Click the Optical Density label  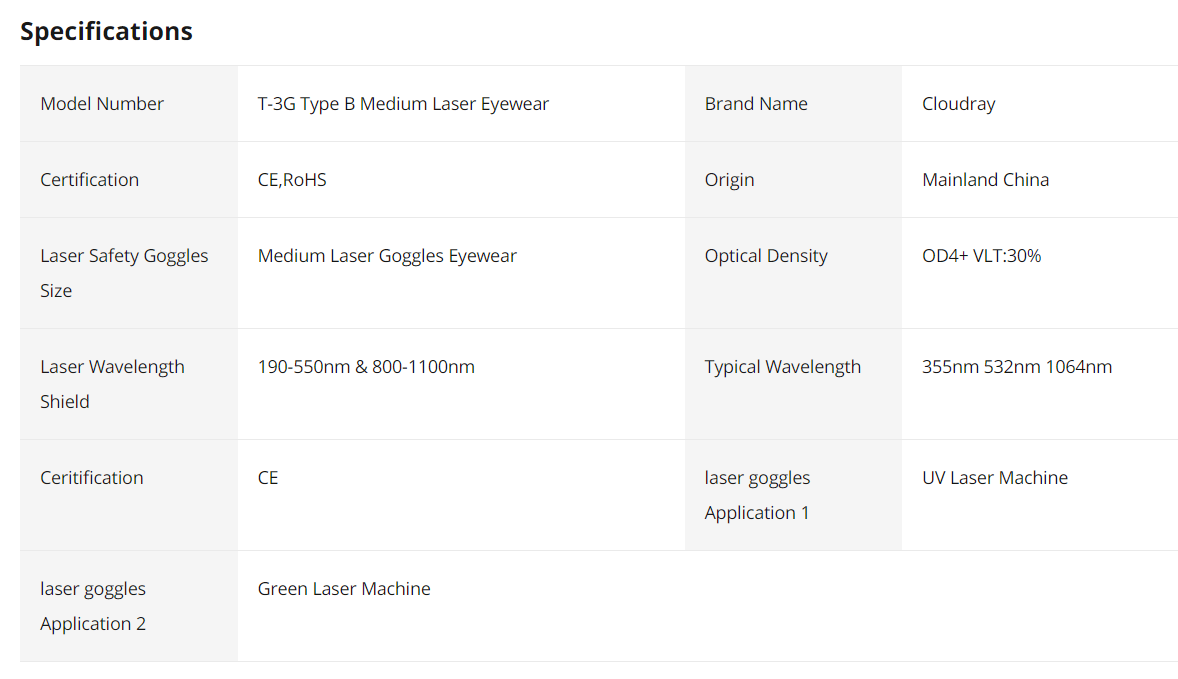click(766, 256)
